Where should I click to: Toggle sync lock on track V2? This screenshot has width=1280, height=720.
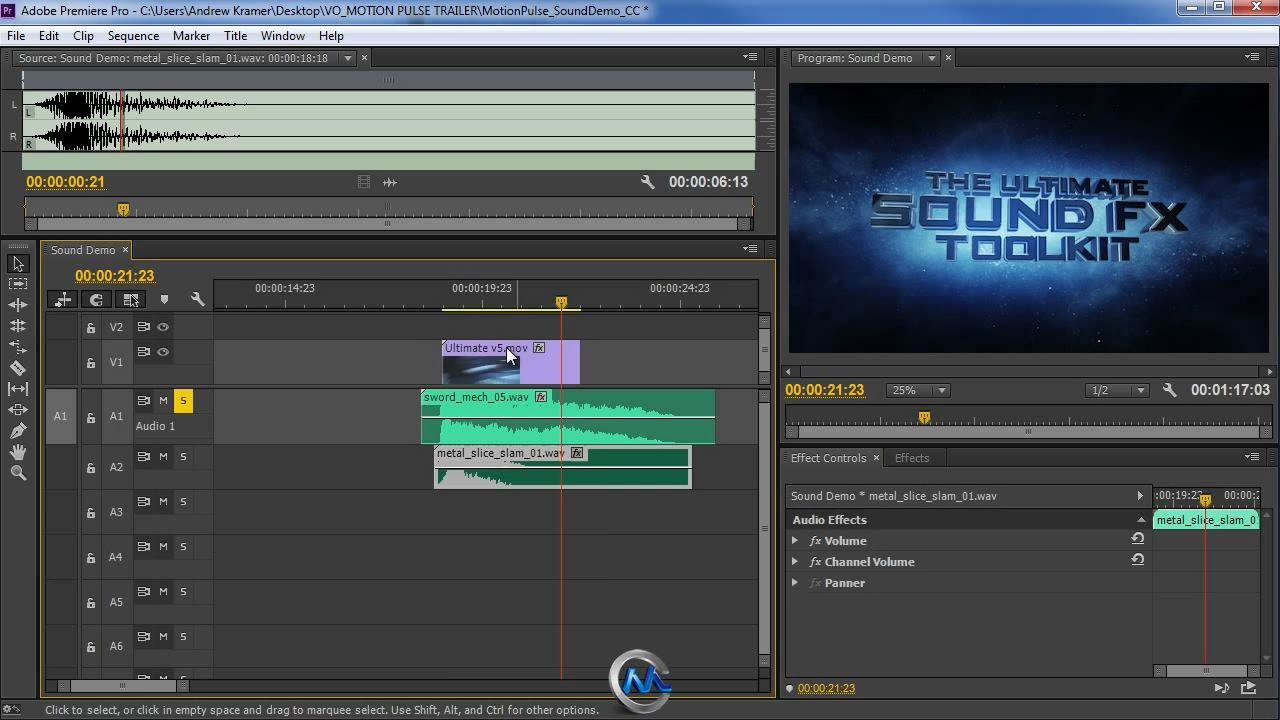[x=144, y=327]
